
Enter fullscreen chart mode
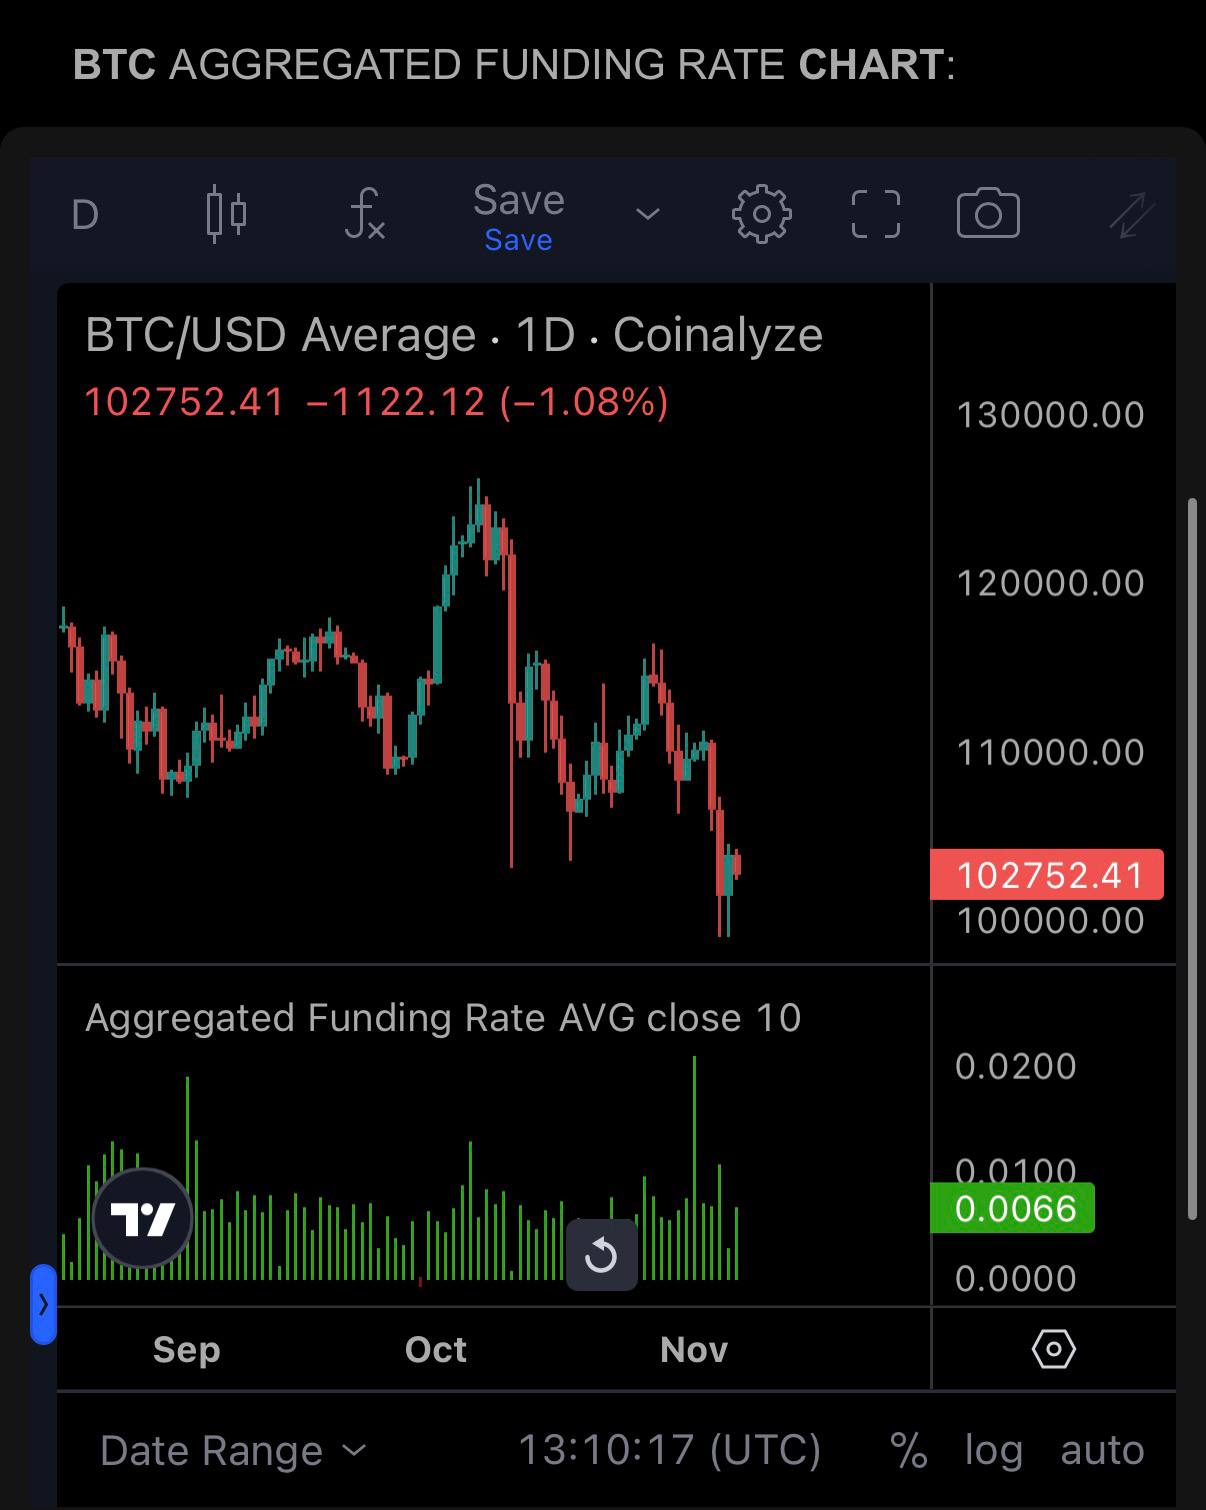pyautogui.click(x=875, y=214)
